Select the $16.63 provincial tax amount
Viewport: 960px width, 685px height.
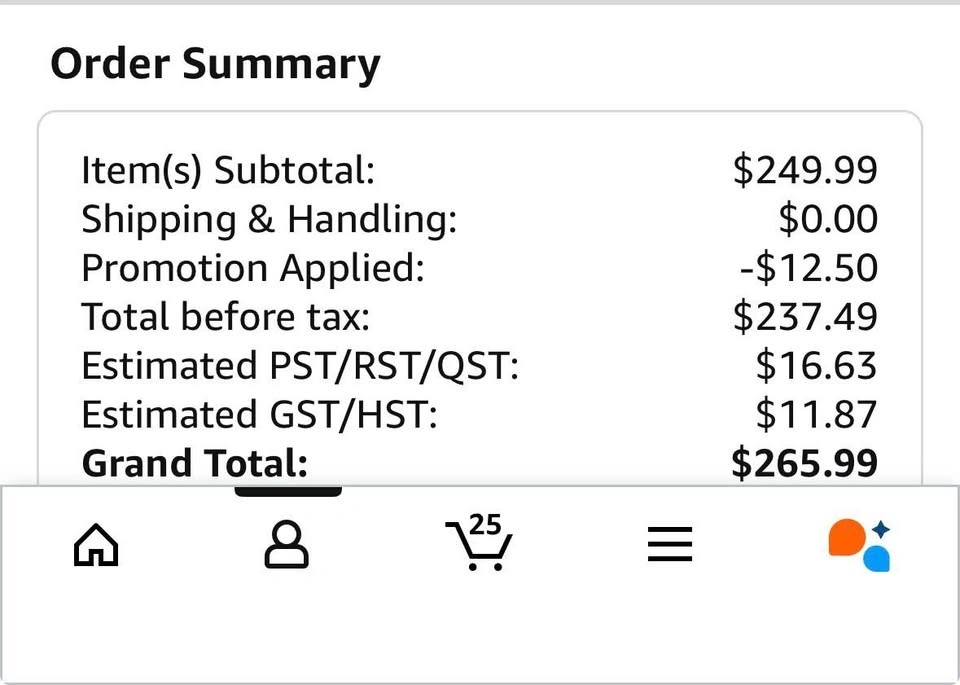pyautogui.click(x=816, y=366)
